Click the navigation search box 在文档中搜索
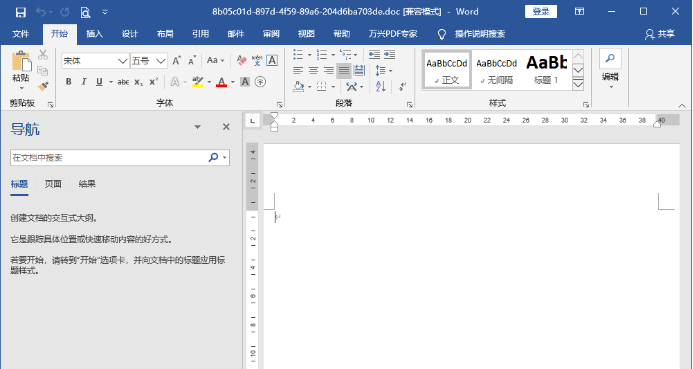Viewport: 693px width, 369px height. (x=108, y=158)
